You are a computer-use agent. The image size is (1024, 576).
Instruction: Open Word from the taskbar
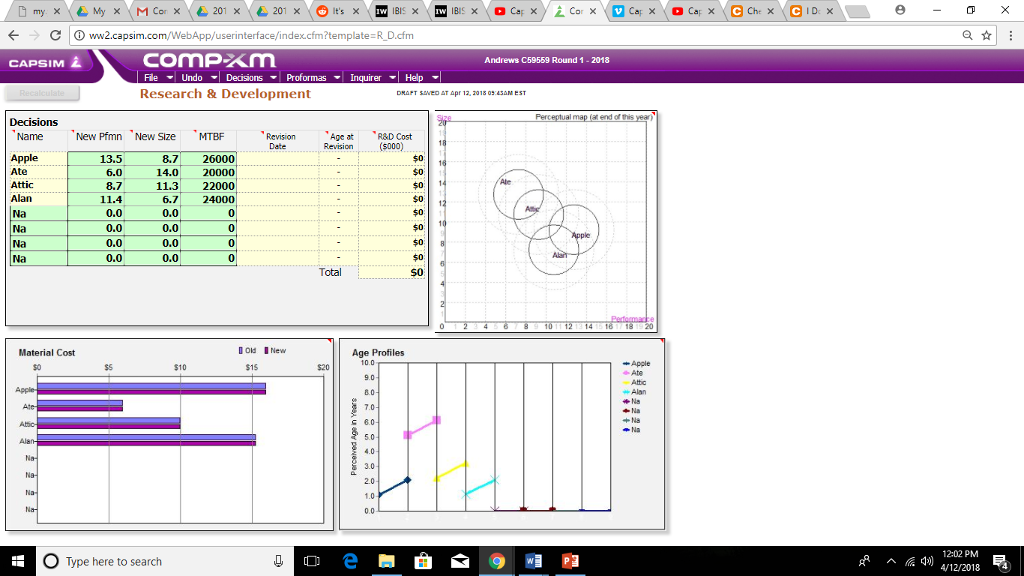[533, 561]
